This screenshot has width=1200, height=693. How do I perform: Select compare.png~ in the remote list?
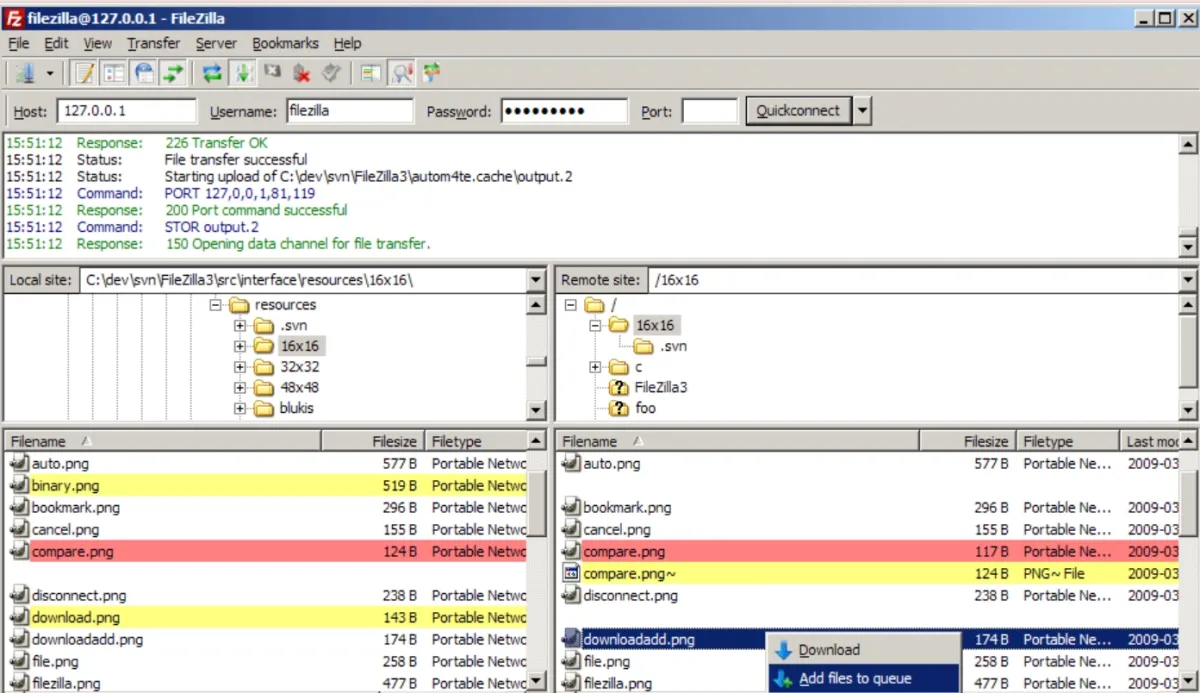[x=868, y=574]
